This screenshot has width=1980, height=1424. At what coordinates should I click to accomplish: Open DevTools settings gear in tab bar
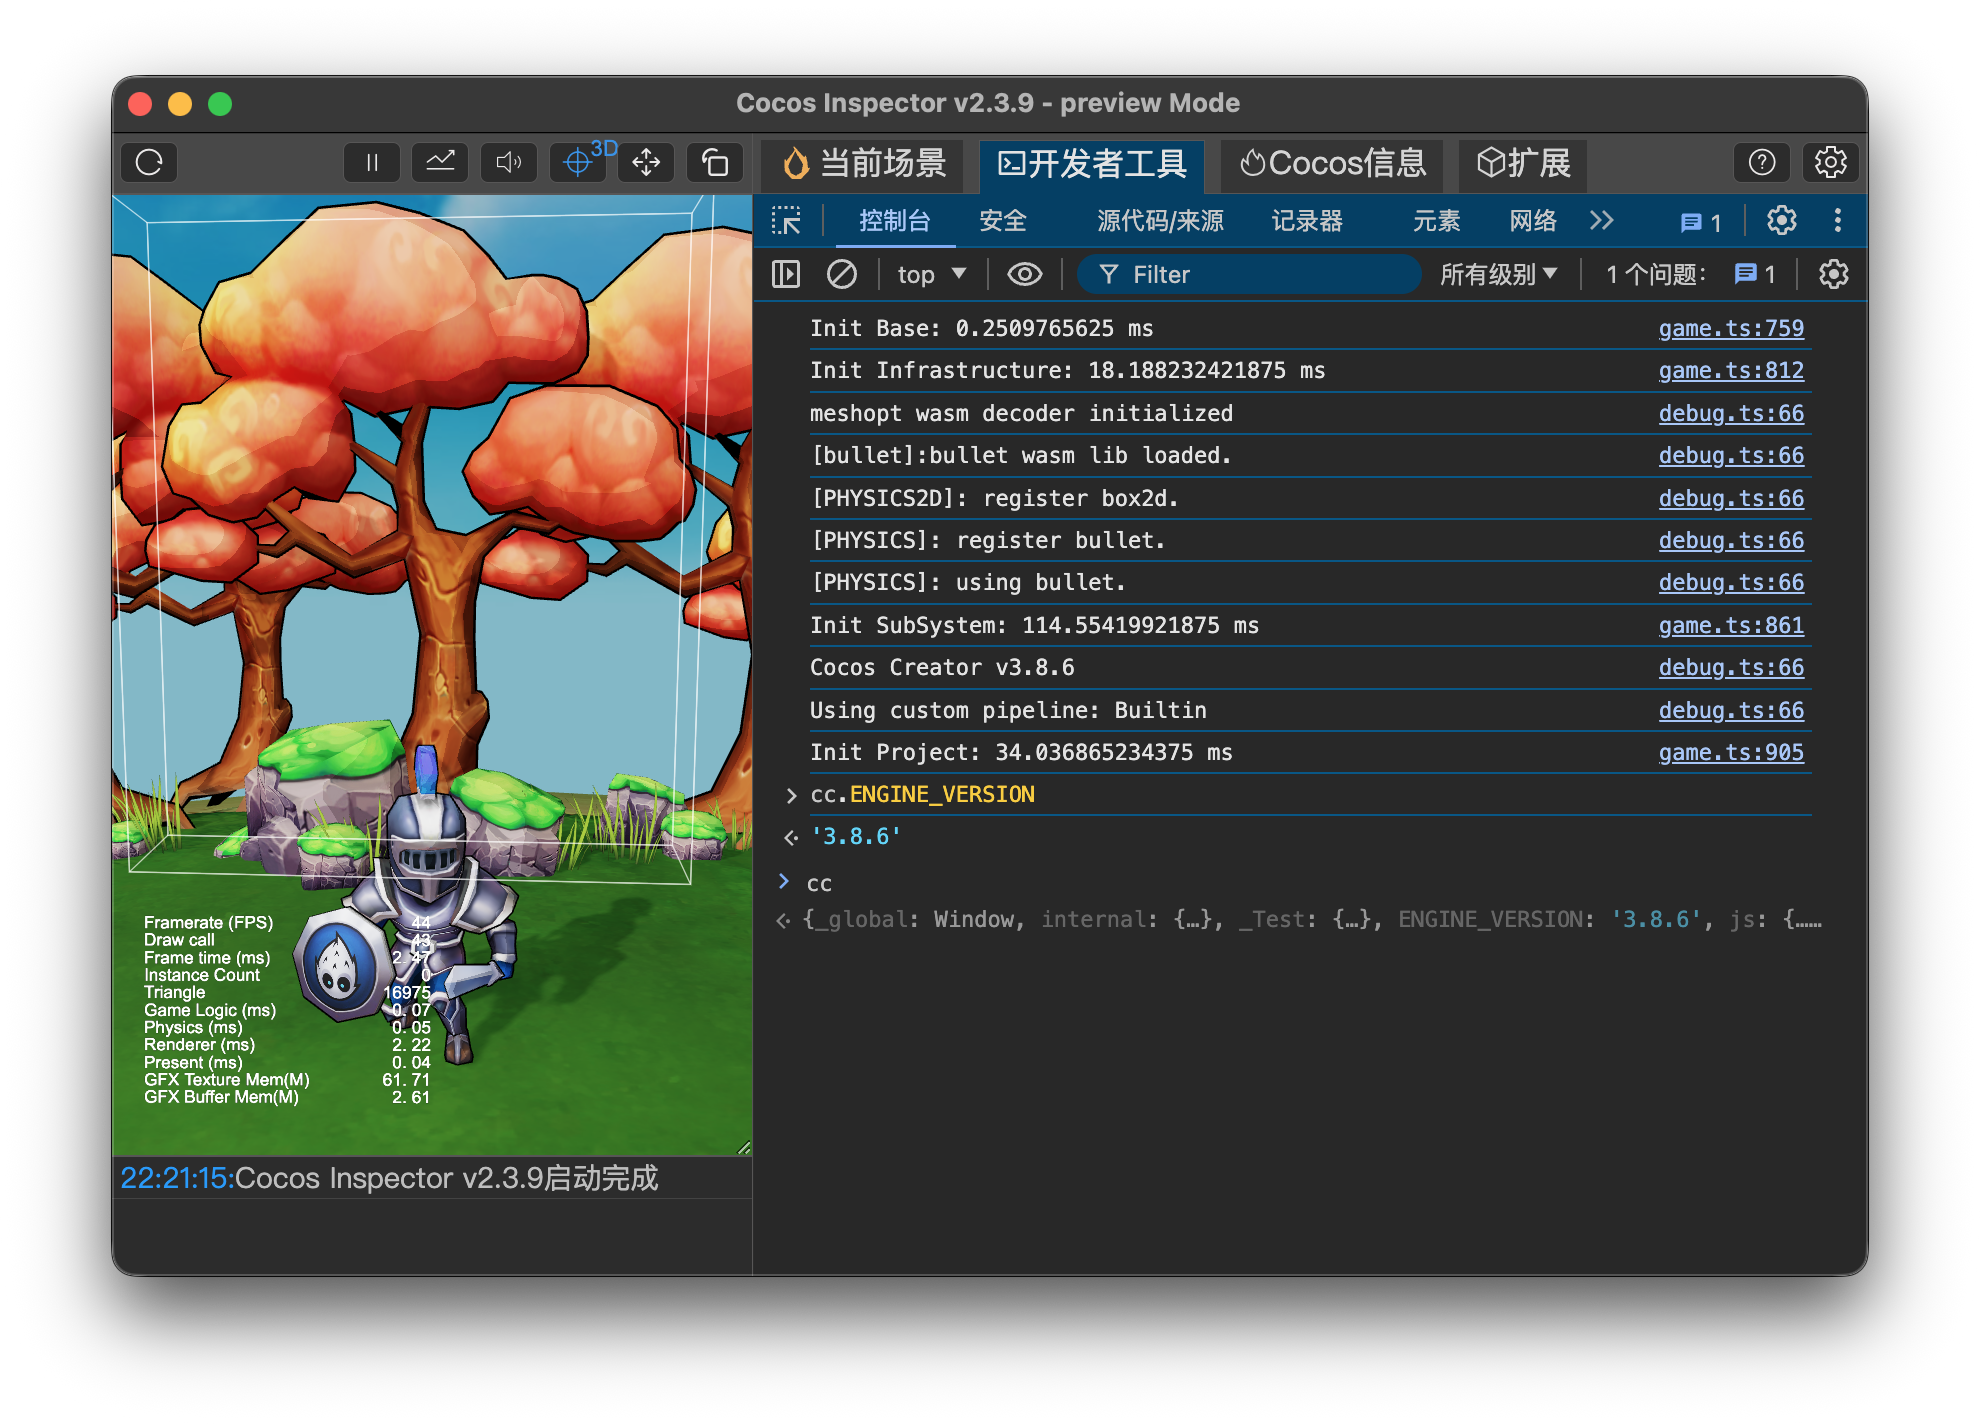coord(1782,221)
